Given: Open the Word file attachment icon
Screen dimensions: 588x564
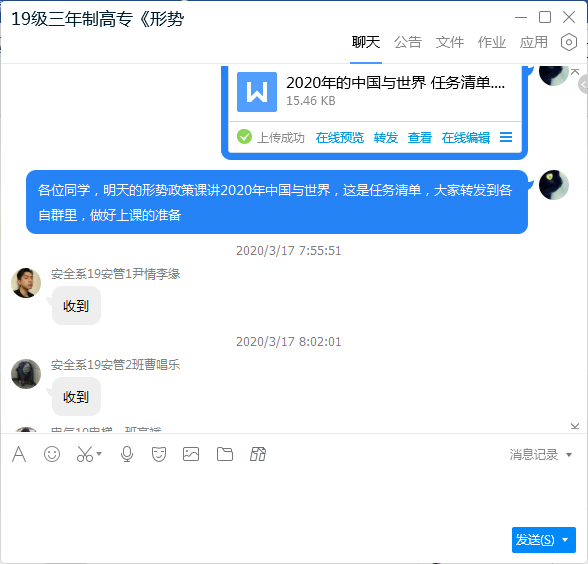Looking at the screenshot, I should tap(257, 92).
